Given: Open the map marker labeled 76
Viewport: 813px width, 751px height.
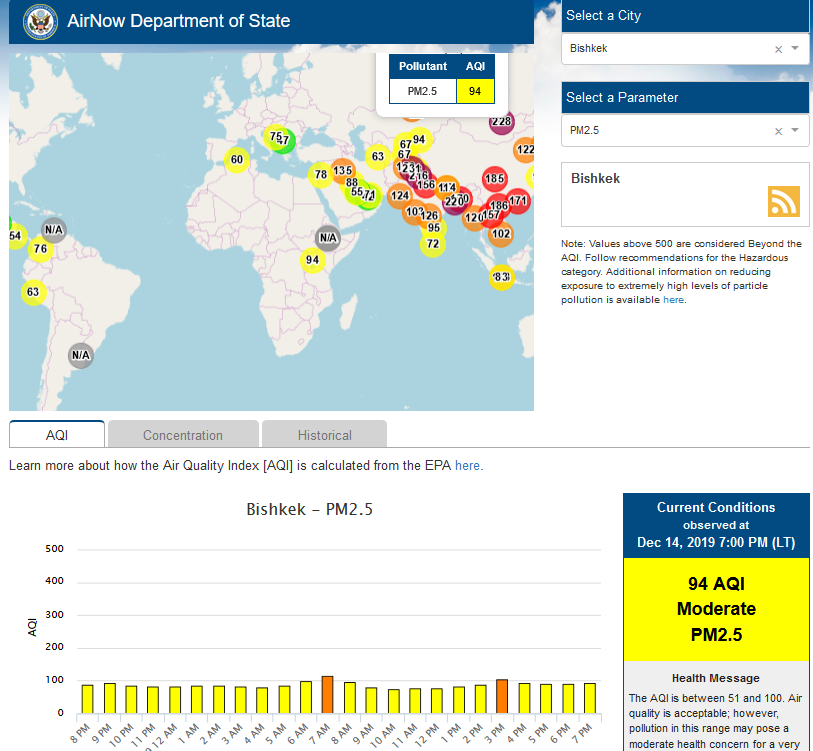Looking at the screenshot, I should pos(40,249).
